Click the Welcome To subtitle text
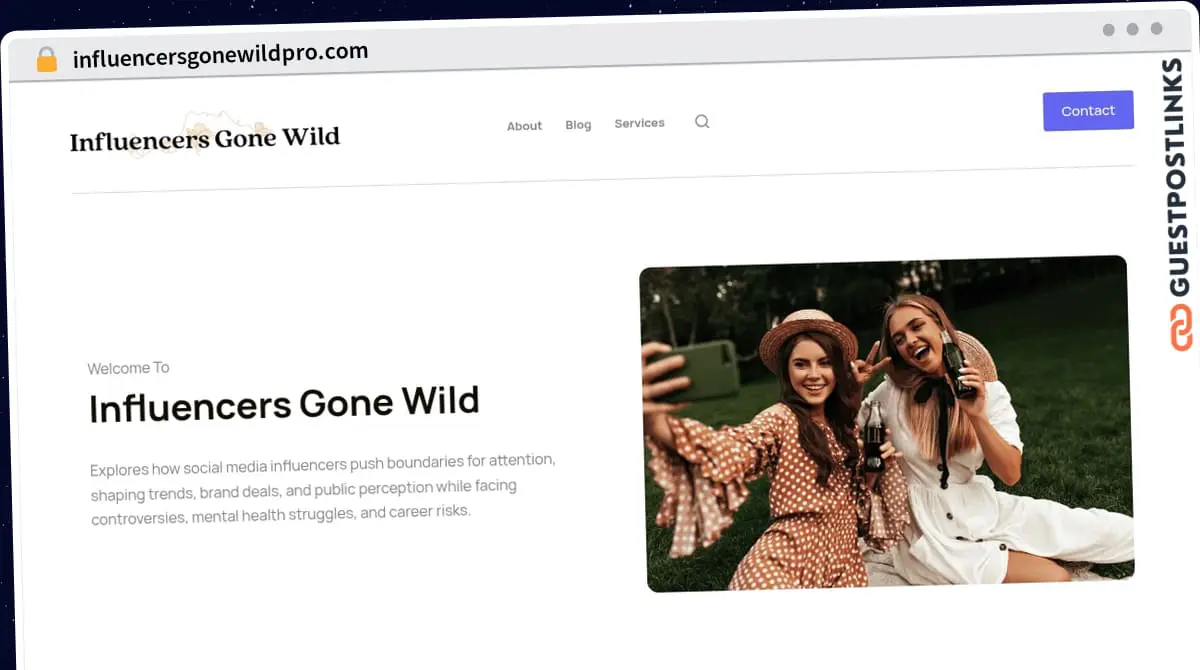This screenshot has width=1200, height=670. 128,368
